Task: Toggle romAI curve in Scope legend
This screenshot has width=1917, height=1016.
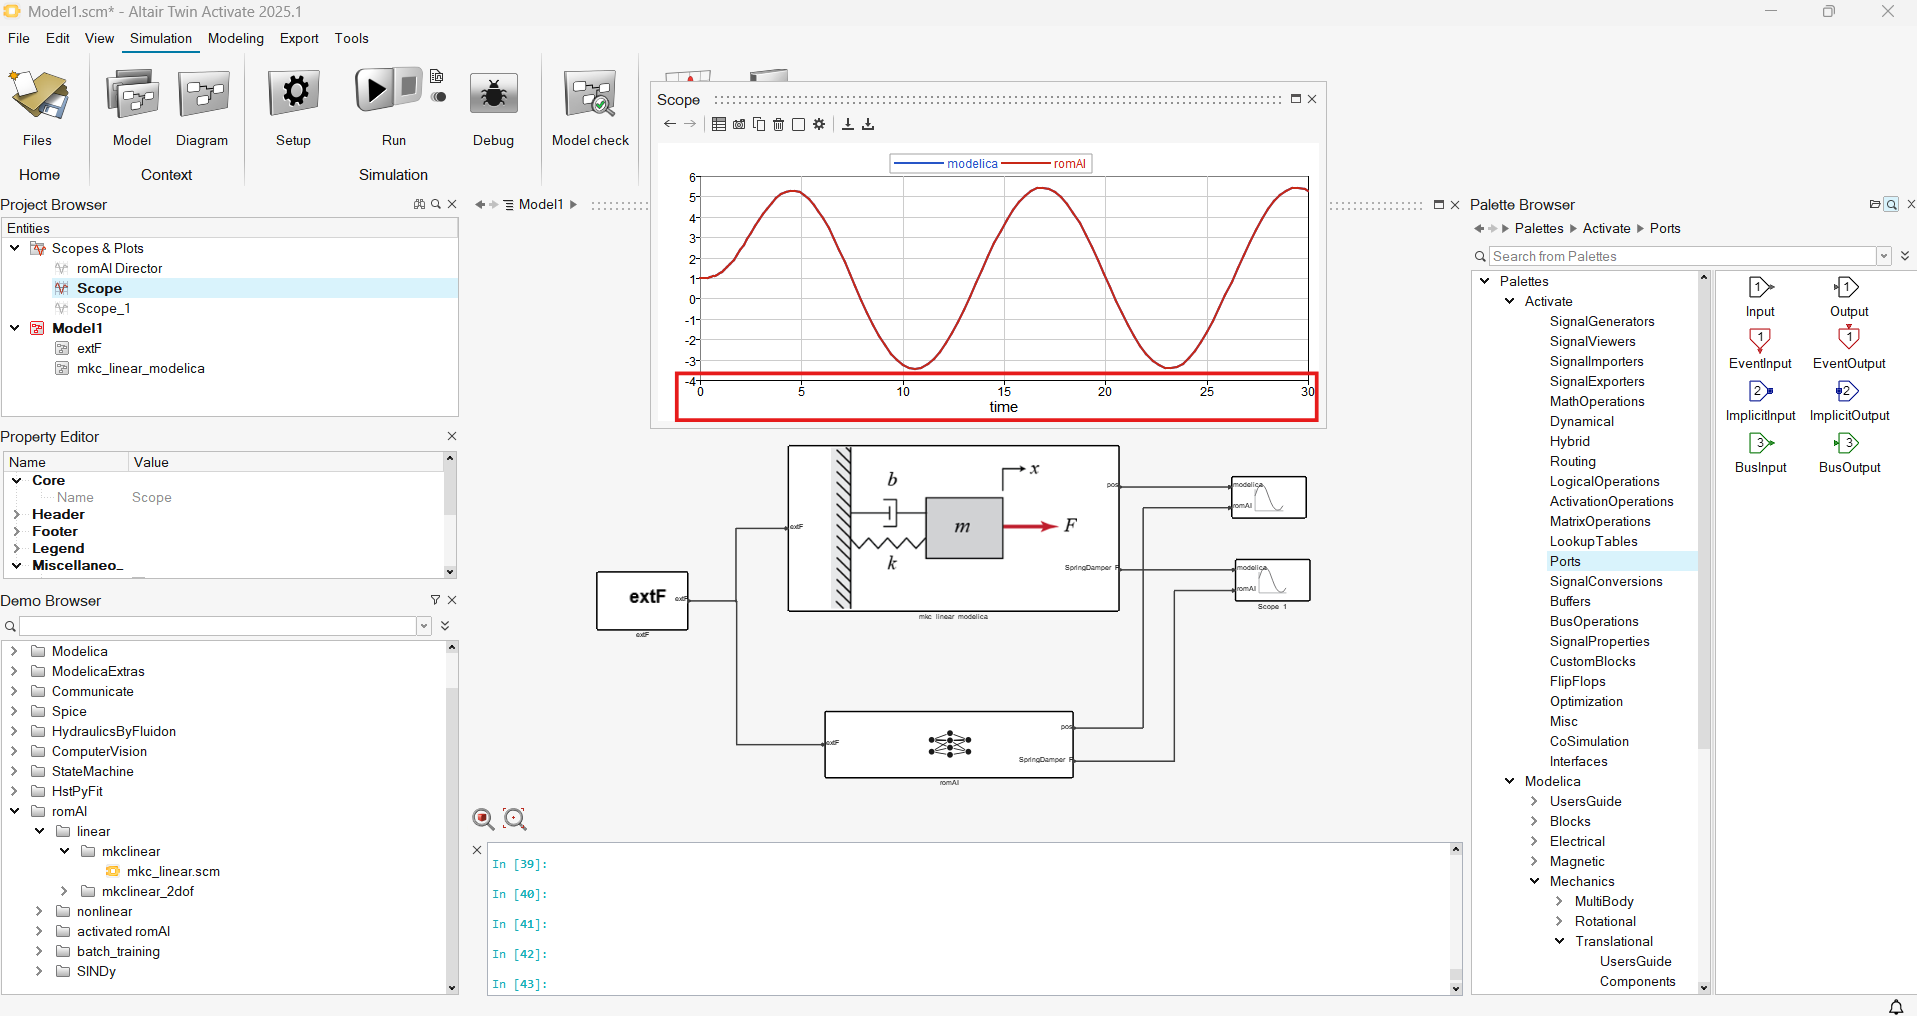Action: point(1044,164)
